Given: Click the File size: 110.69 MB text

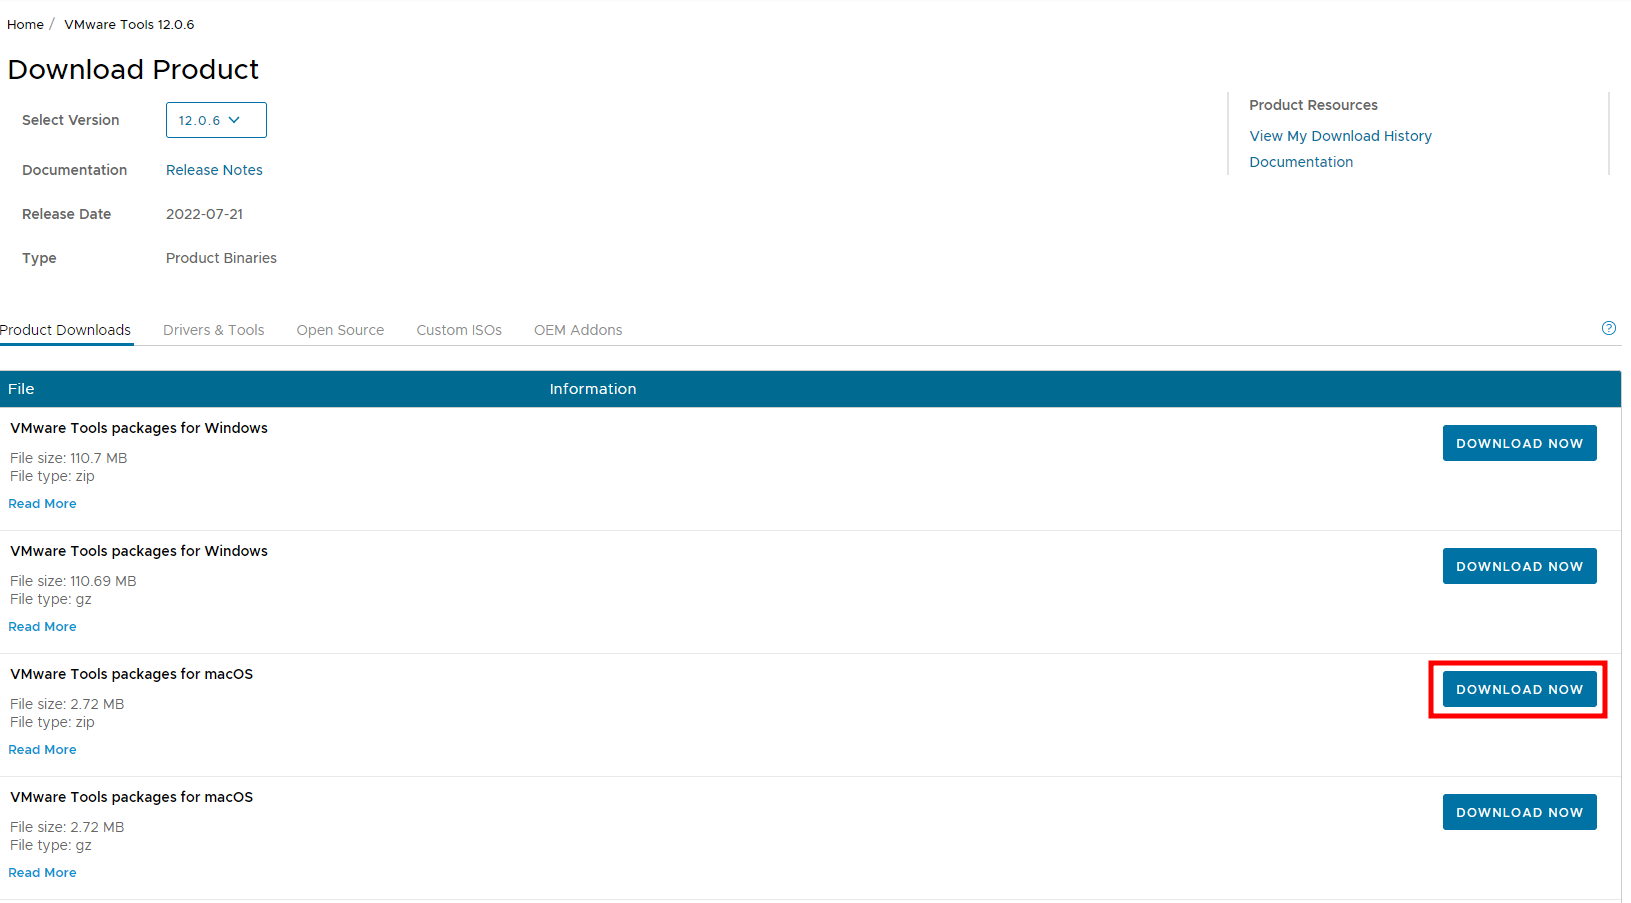Looking at the screenshot, I should pyautogui.click(x=73, y=581).
